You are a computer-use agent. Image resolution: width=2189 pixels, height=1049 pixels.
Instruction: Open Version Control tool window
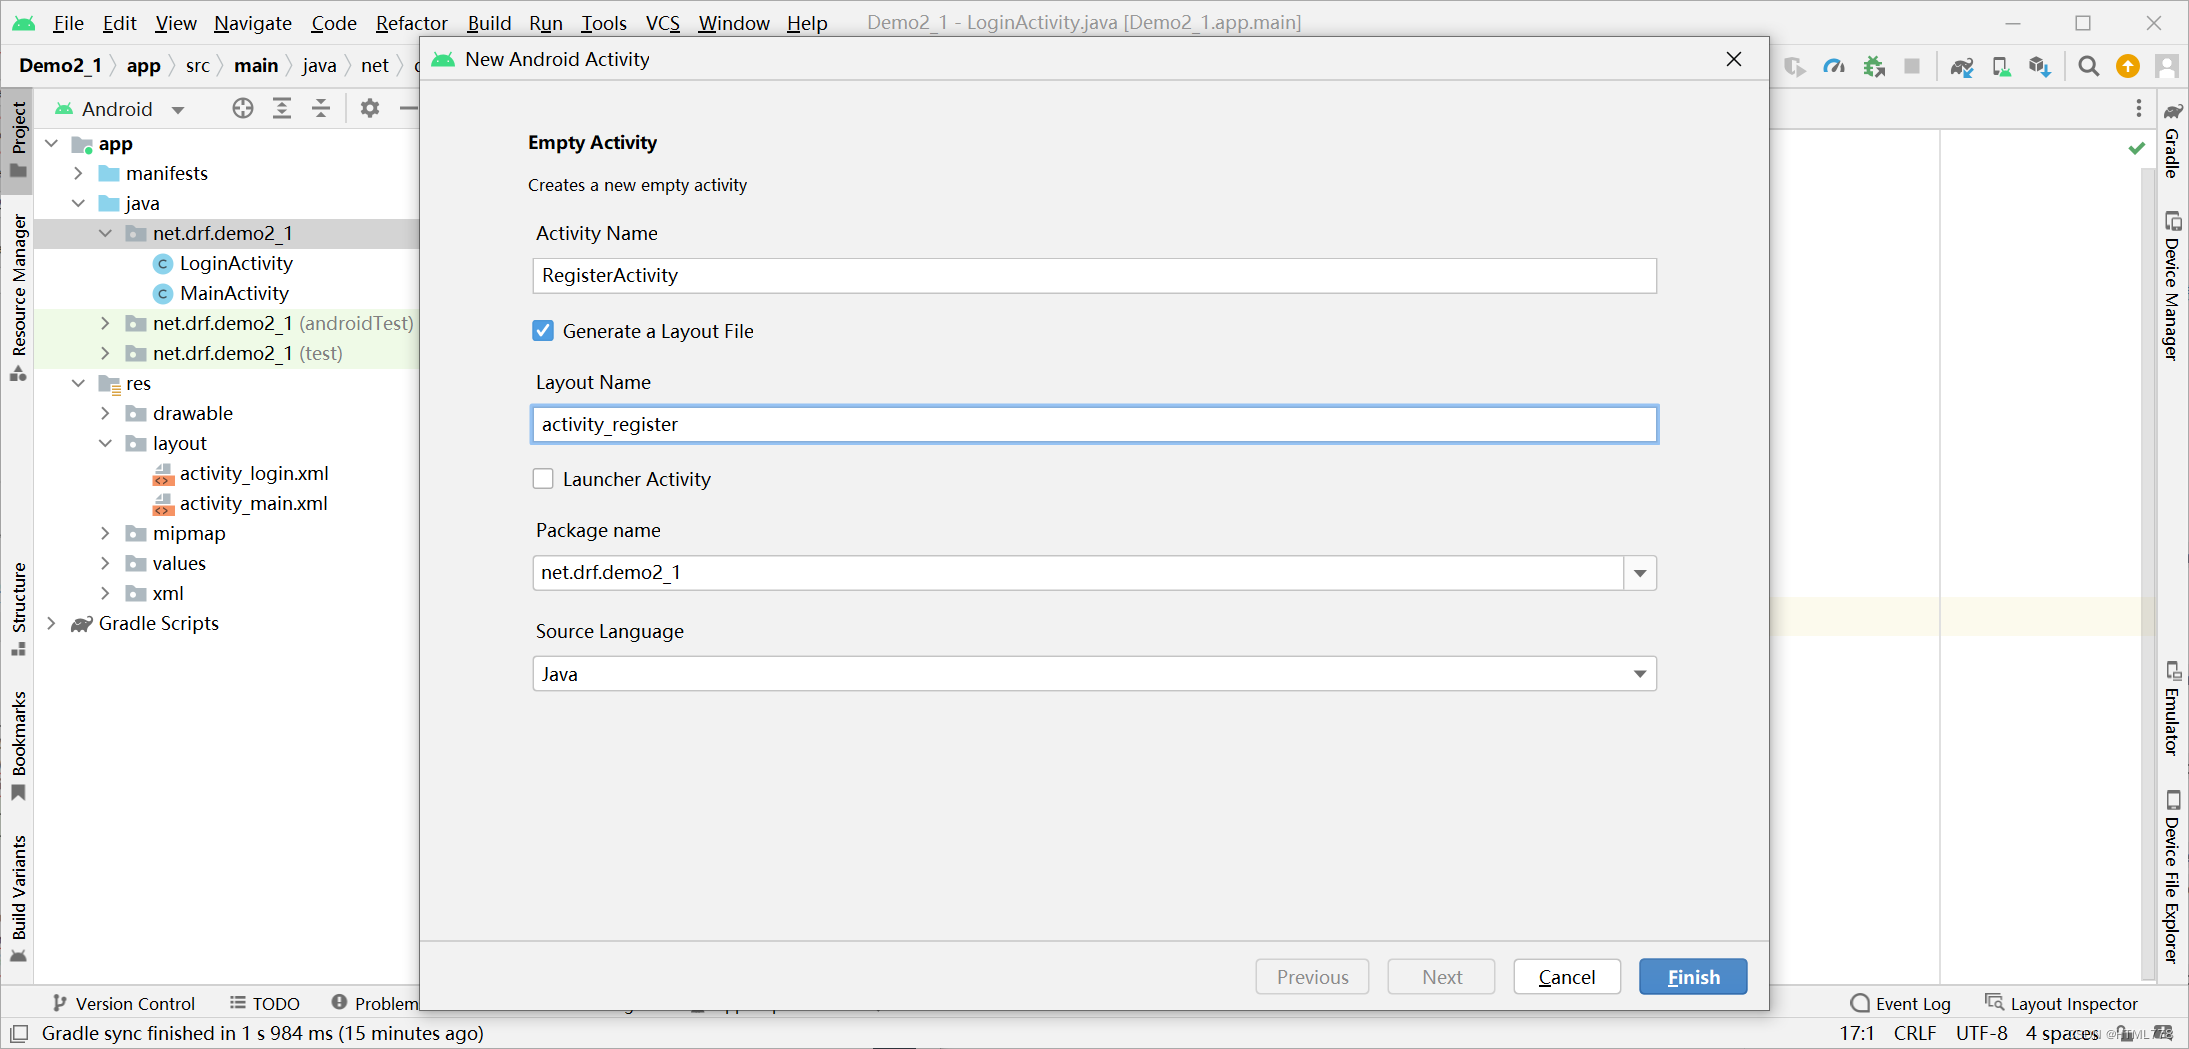point(124,1003)
